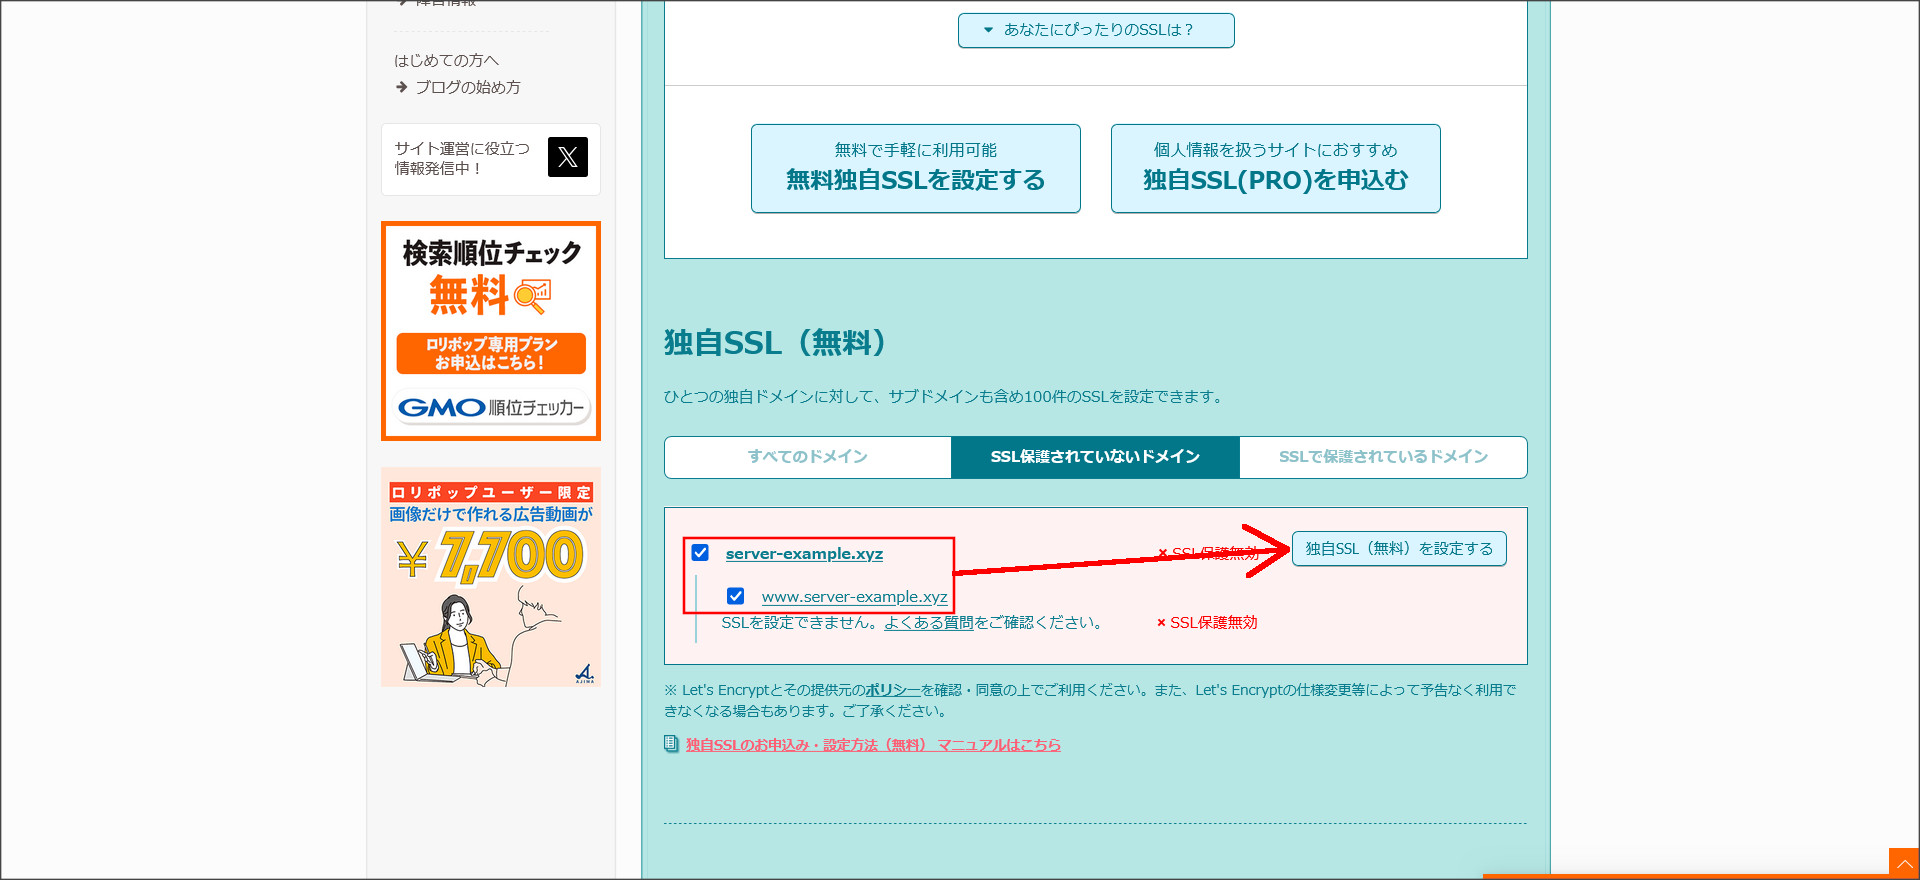Open the server-example.xyz domain link

804,554
